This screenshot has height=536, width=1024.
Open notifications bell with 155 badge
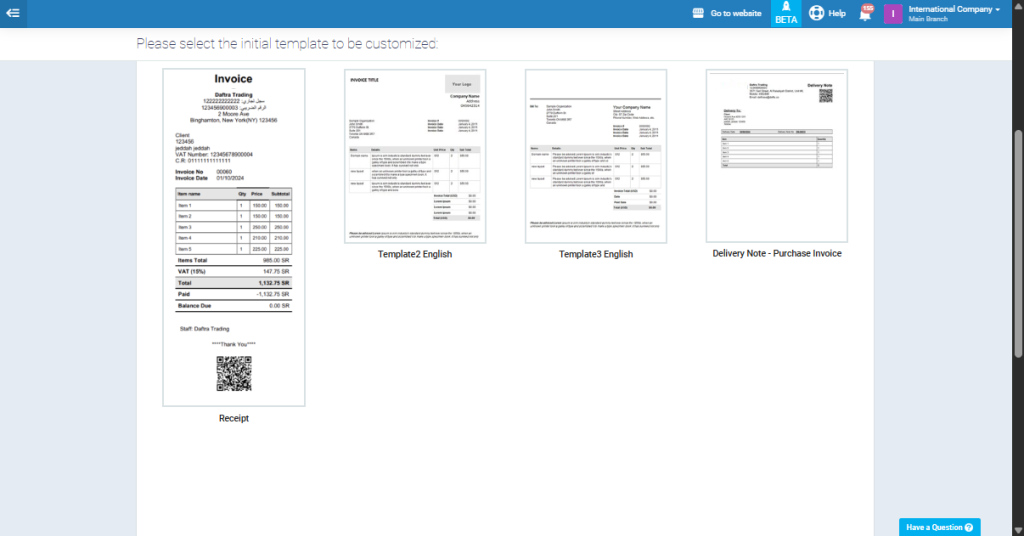865,14
